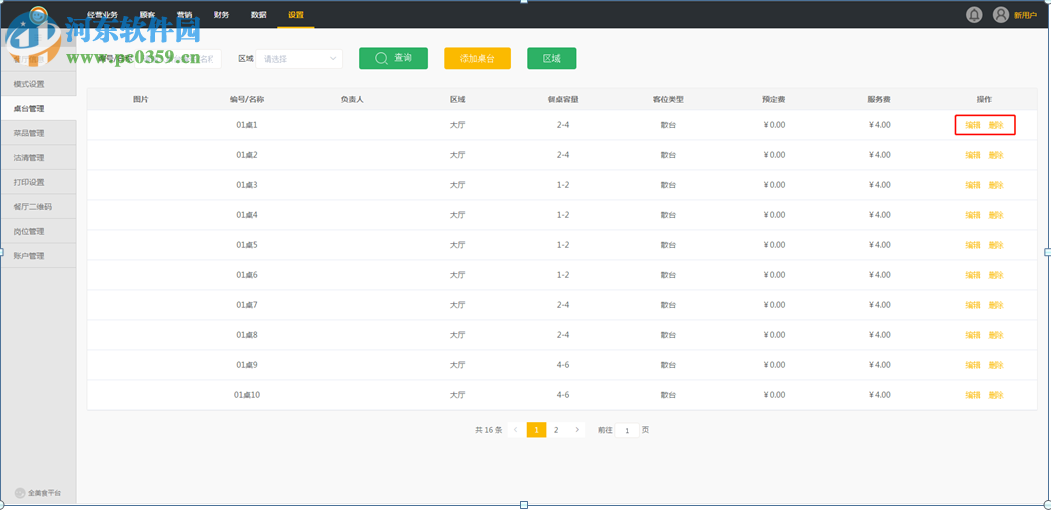Click 删除 for table 01桌3
The width and height of the screenshot is (1051, 510).
pyautogui.click(x=996, y=185)
